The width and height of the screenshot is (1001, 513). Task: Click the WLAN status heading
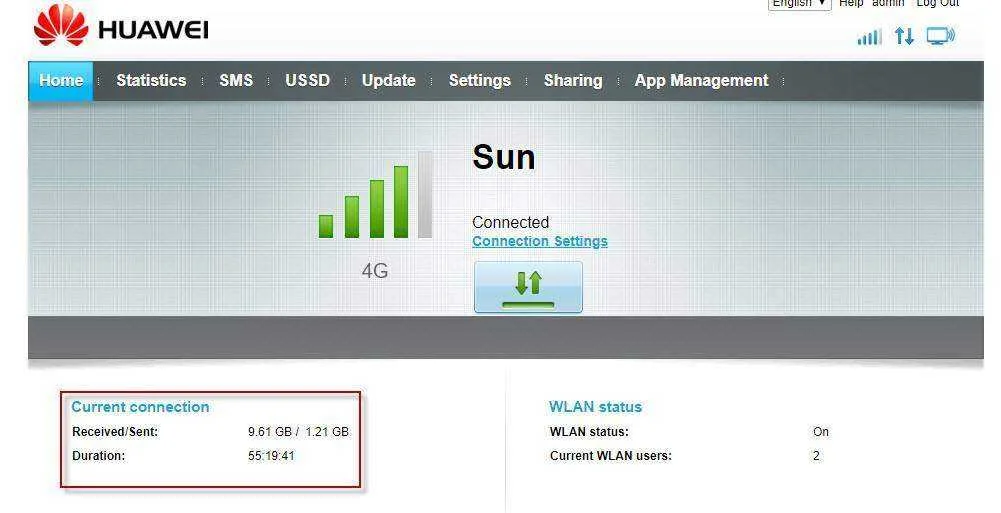(x=596, y=406)
